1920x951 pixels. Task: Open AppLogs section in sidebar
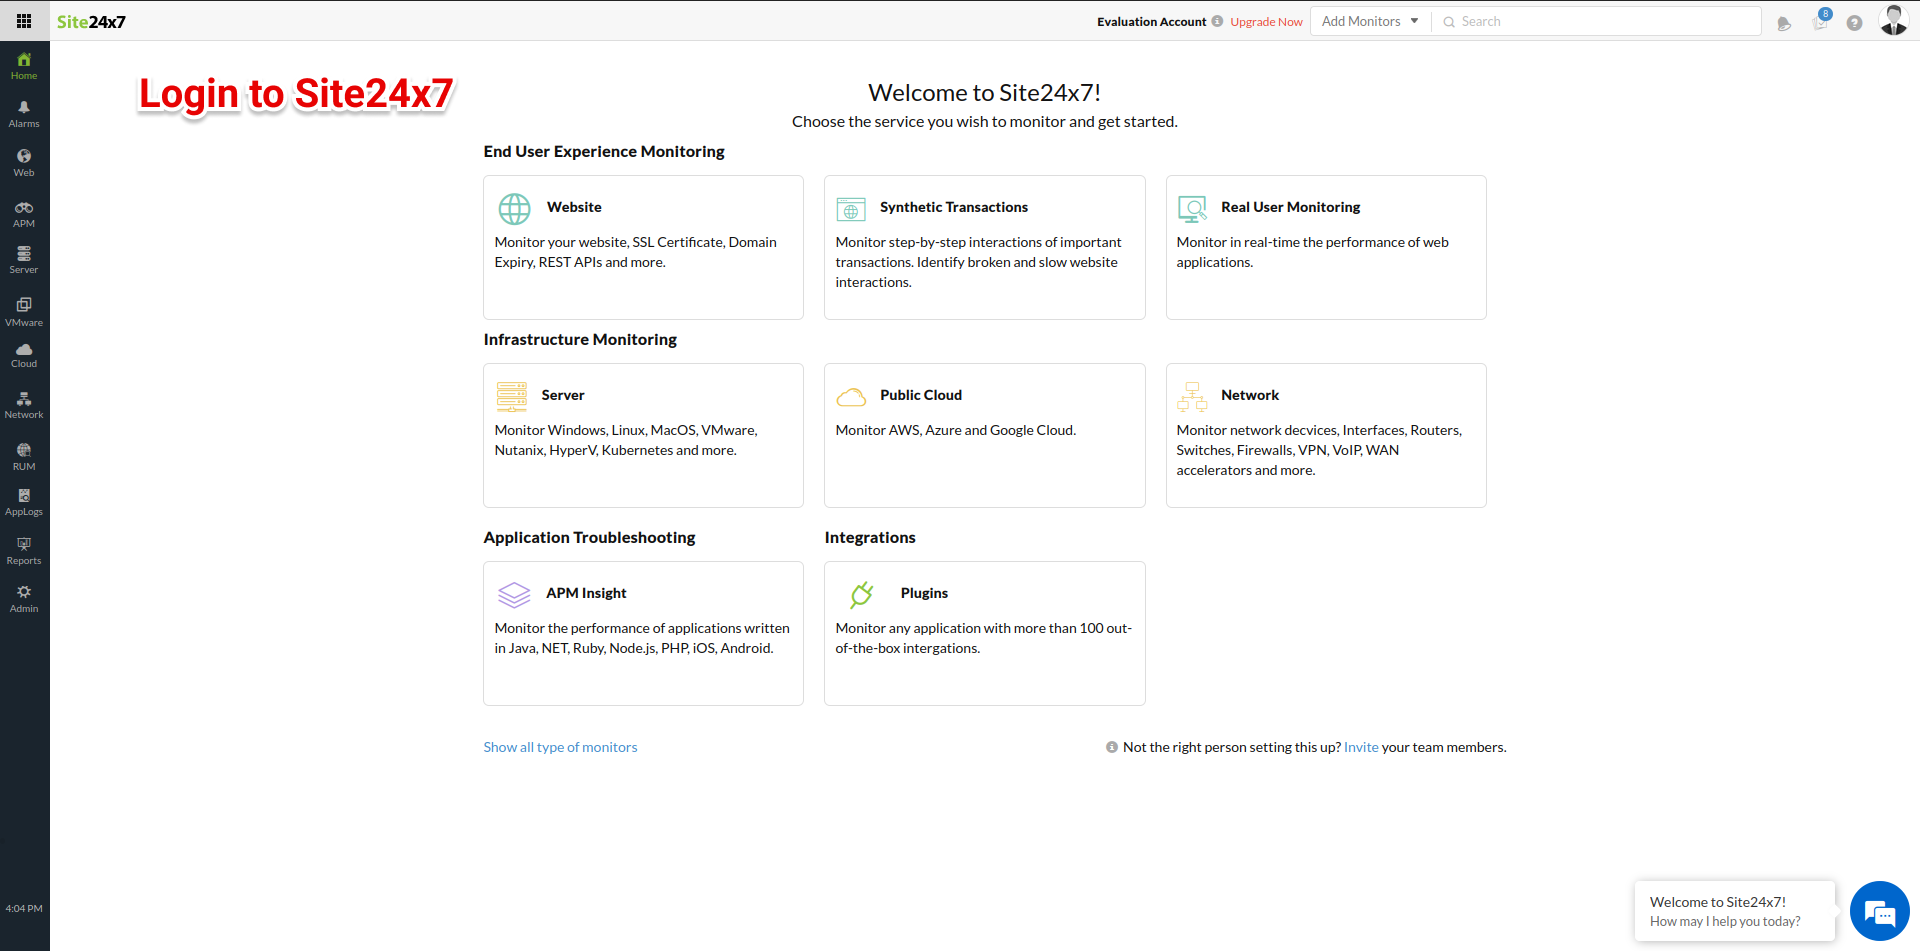[x=24, y=503]
